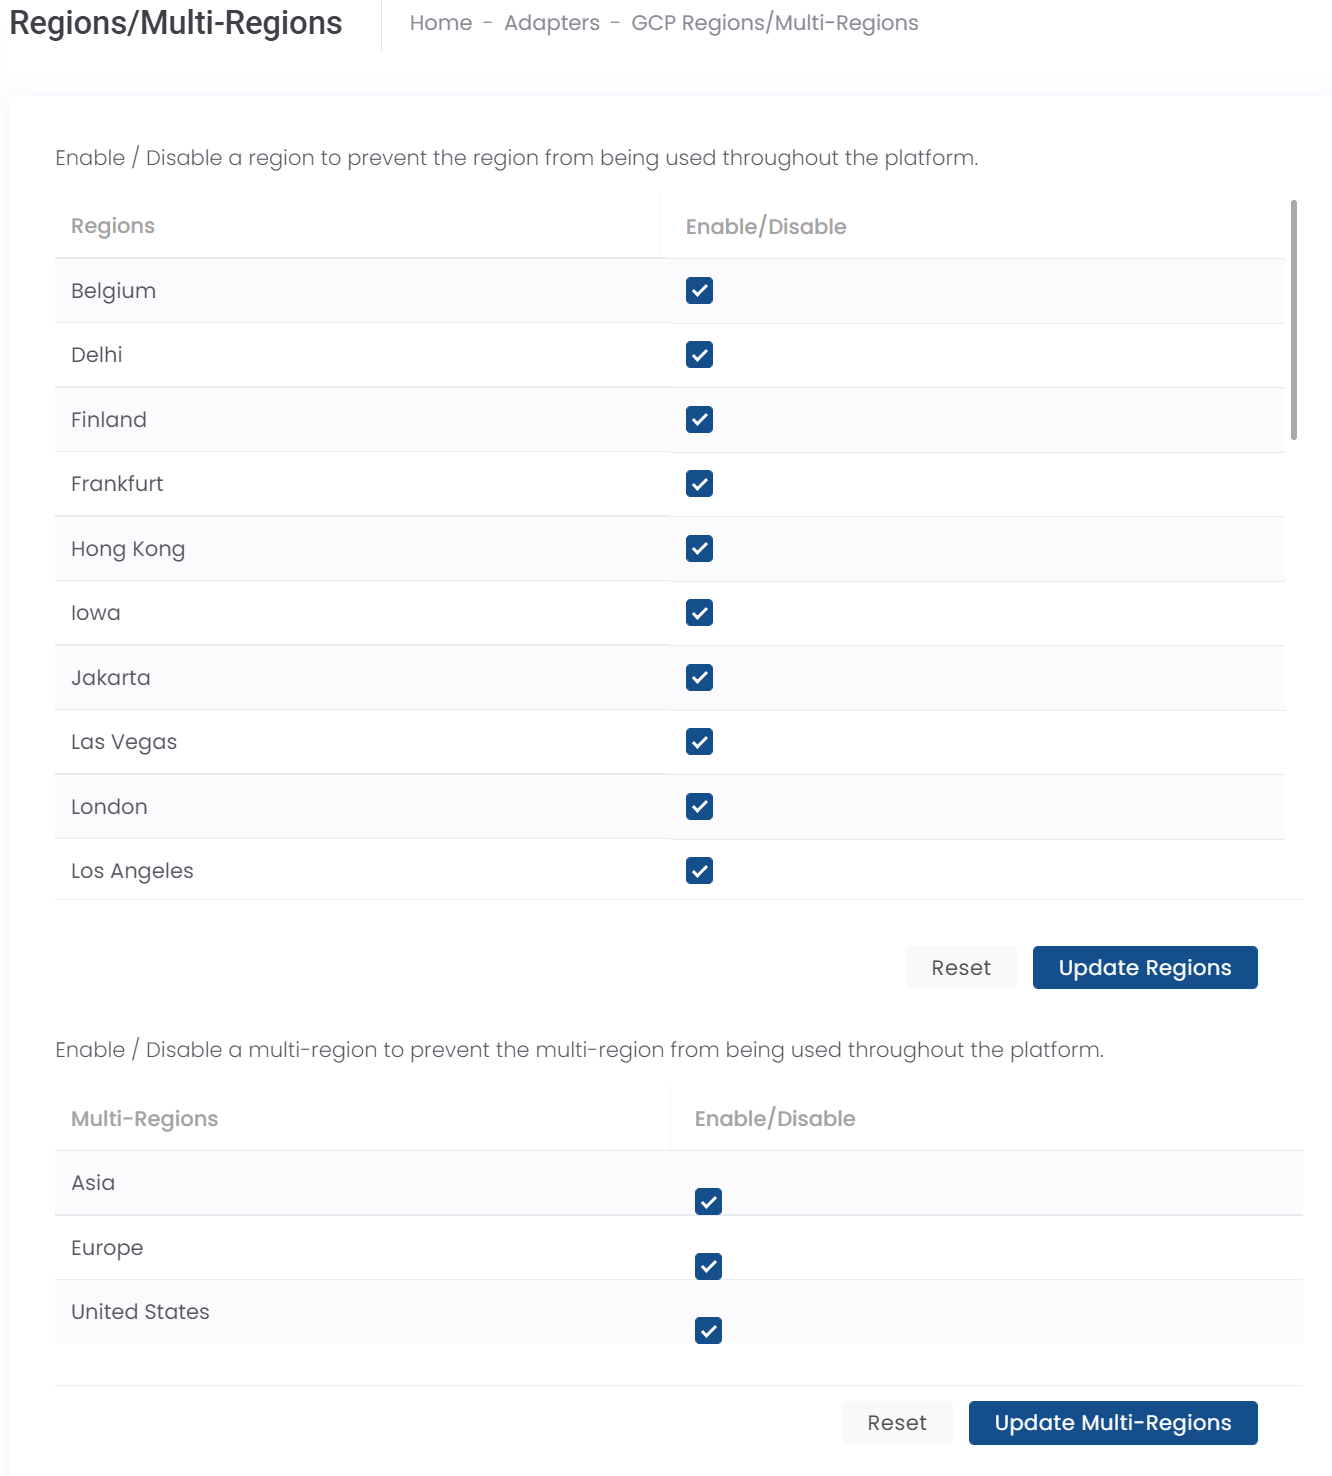1332x1476 pixels.
Task: Toggle the Hong Kong region checkbox
Action: coord(699,549)
